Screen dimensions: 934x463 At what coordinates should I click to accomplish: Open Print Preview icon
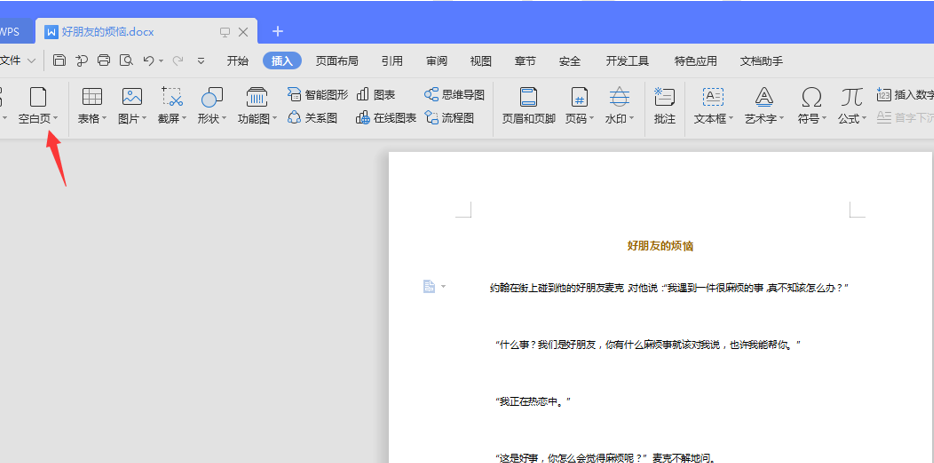click(x=126, y=60)
